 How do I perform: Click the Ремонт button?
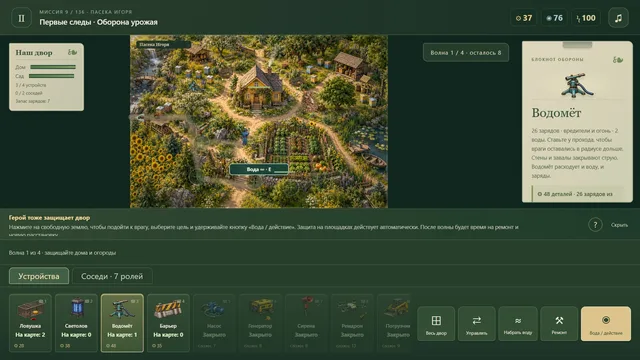pos(559,324)
